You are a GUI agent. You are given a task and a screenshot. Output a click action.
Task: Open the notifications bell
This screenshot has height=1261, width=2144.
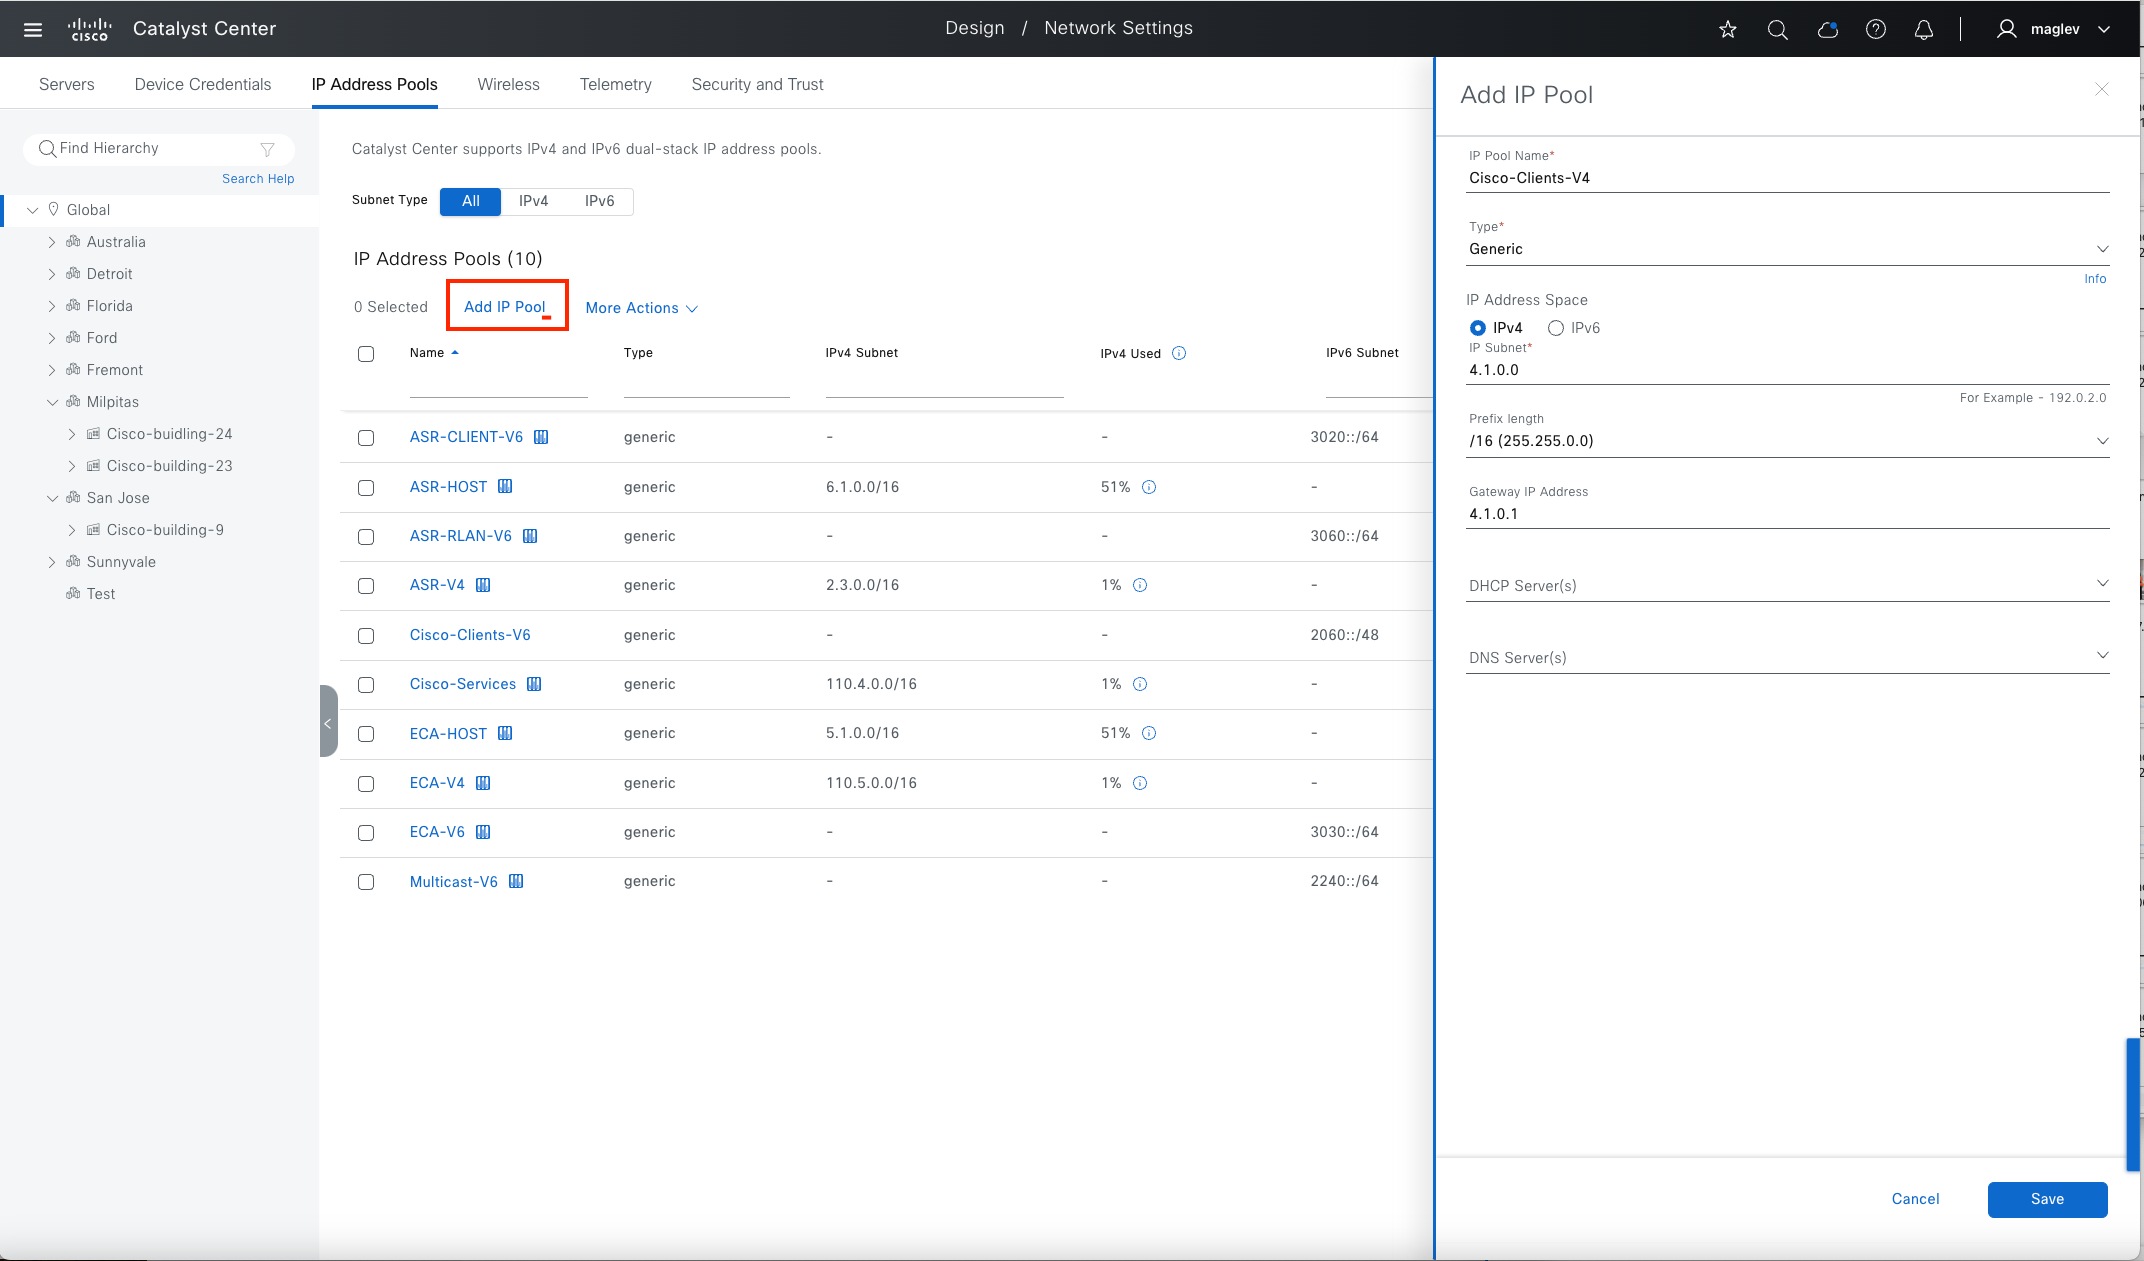(x=1923, y=29)
